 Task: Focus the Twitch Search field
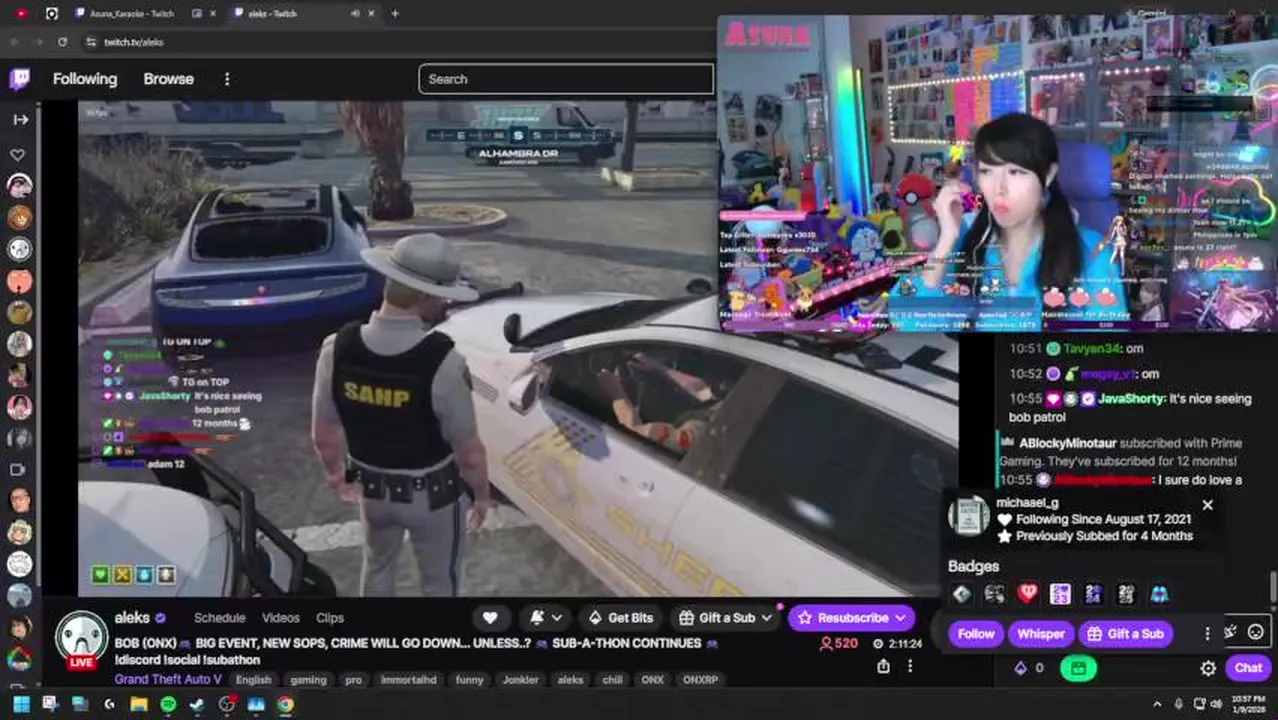(566, 79)
